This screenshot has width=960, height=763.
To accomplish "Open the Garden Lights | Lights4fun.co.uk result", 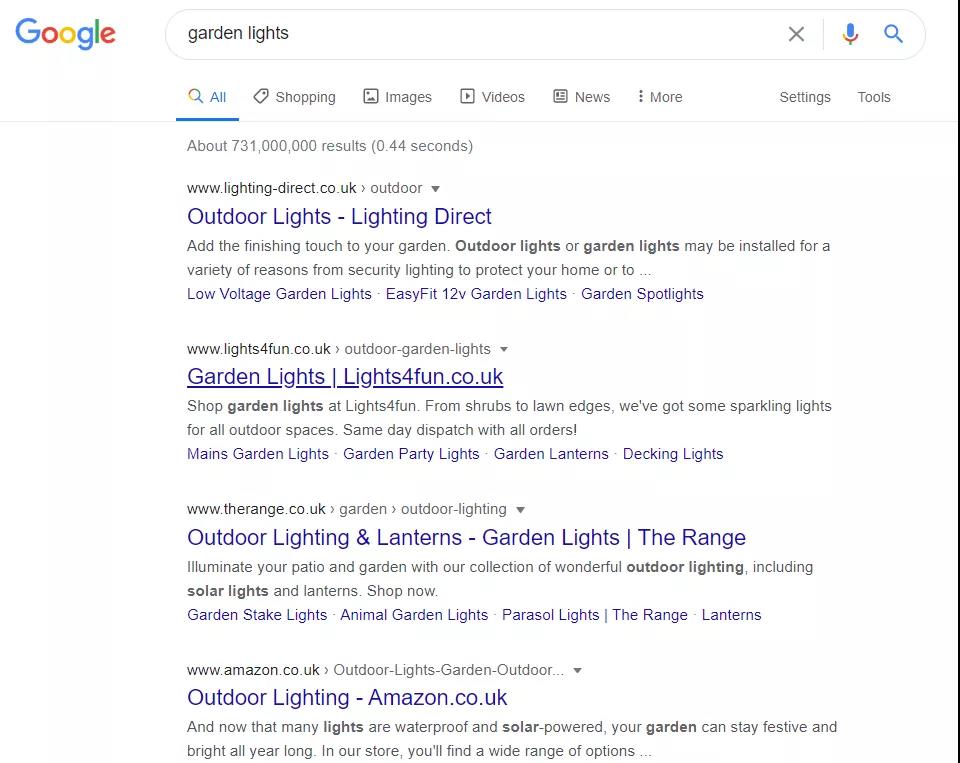I will pos(345,377).
